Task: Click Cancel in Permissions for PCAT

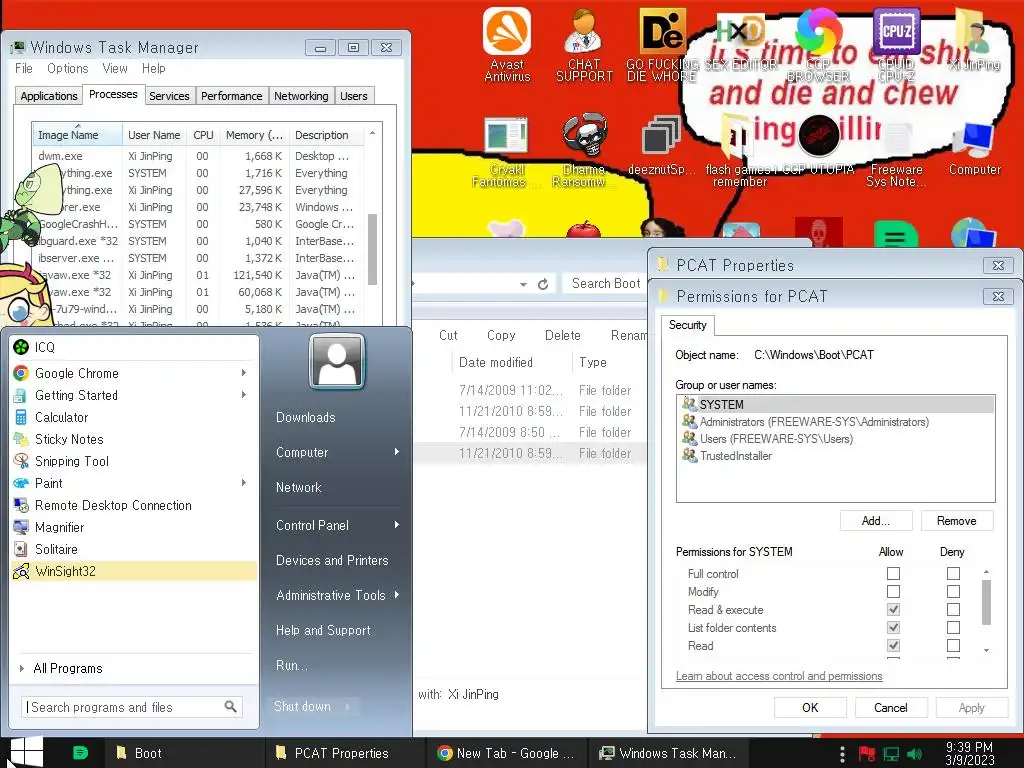Action: tap(891, 707)
